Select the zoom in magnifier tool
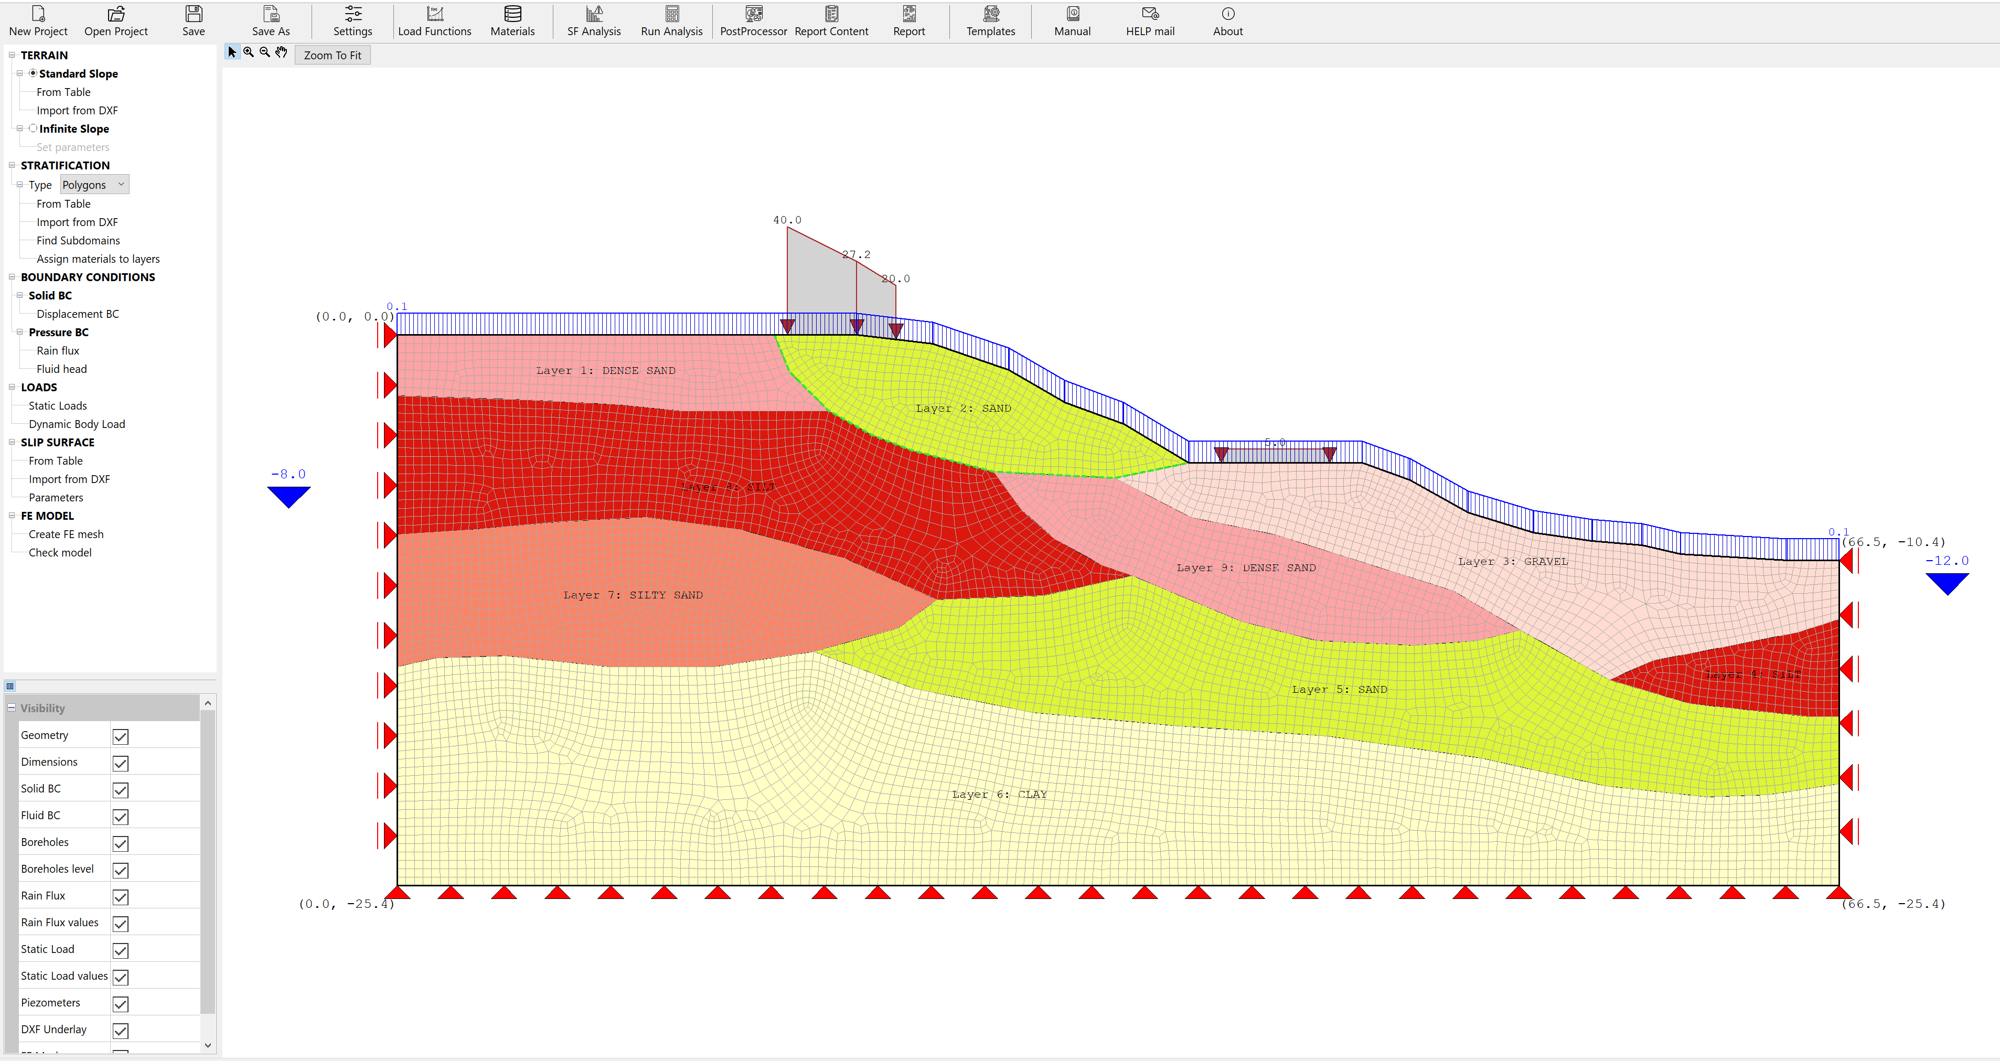 249,53
